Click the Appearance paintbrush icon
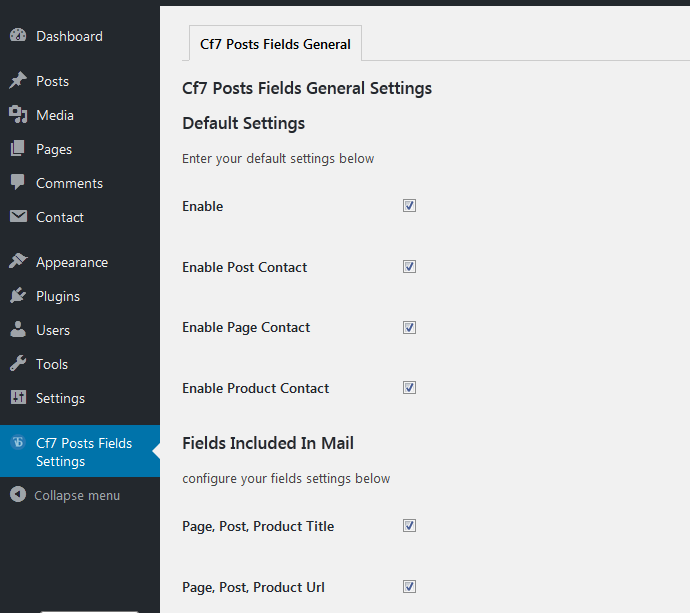This screenshot has height=613, width=690. [18, 261]
